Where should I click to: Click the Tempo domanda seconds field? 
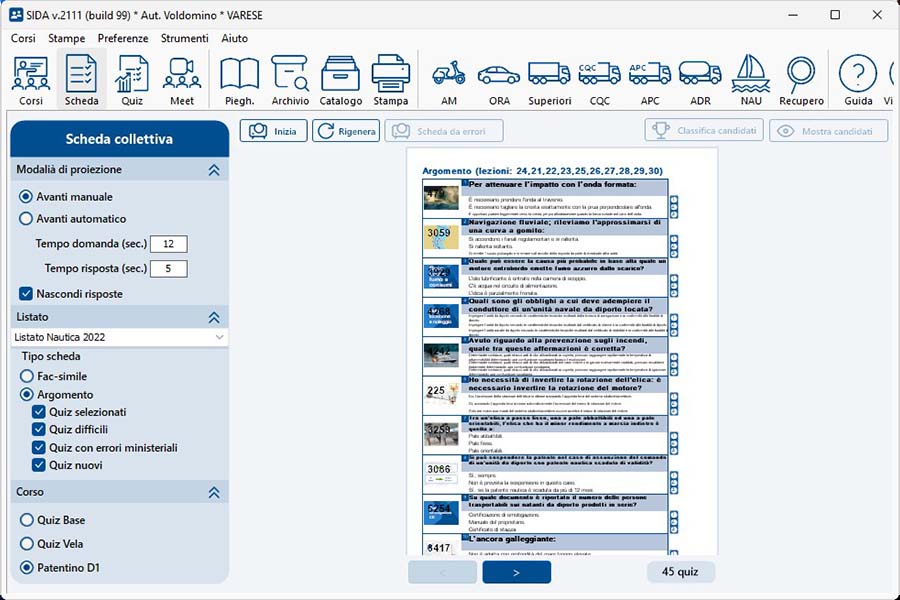(168, 244)
